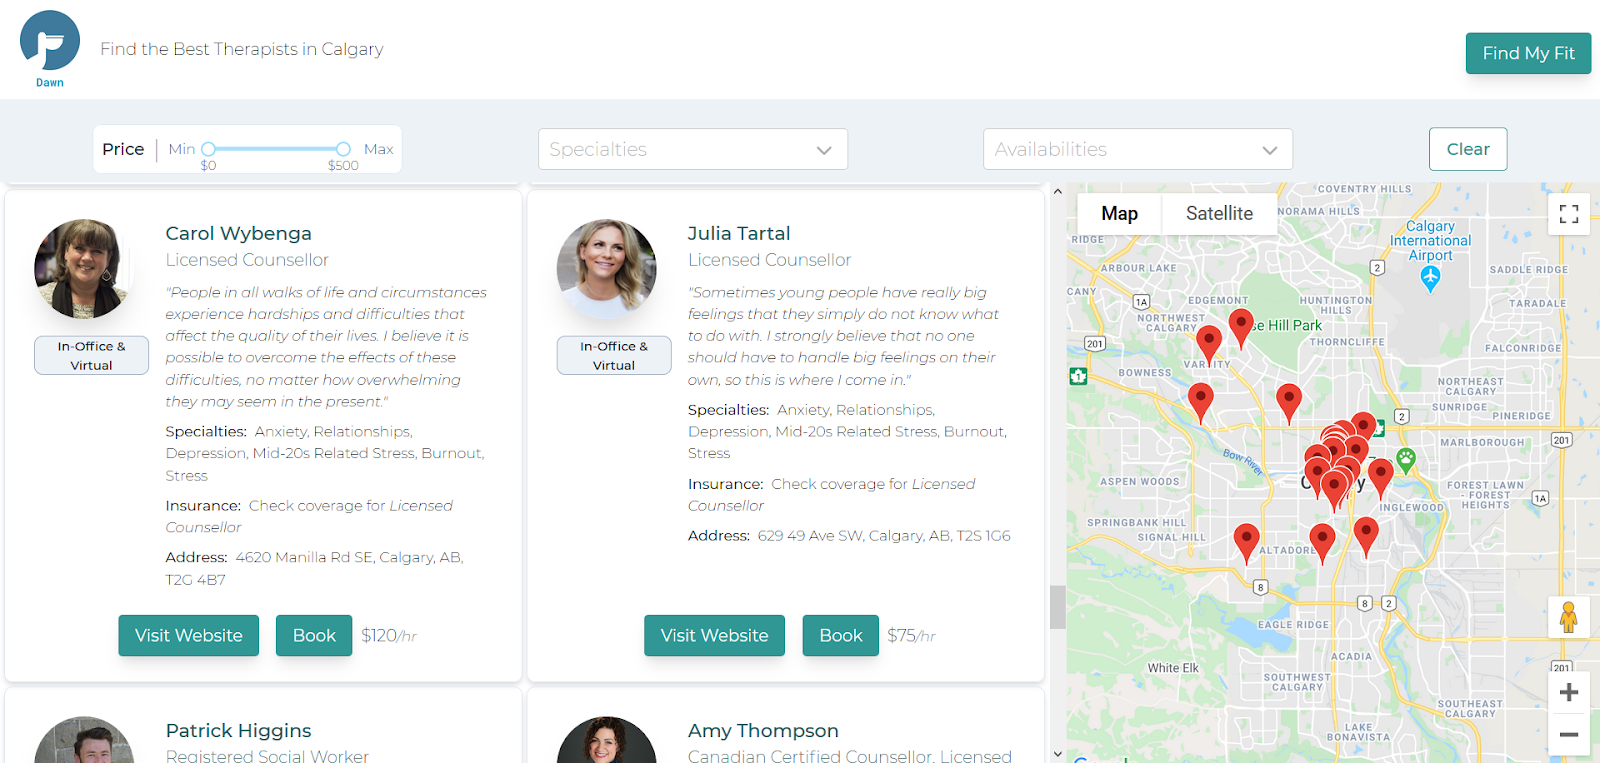Click the Max price slider handle
Screen dimensions: 1600x763
coord(343,149)
